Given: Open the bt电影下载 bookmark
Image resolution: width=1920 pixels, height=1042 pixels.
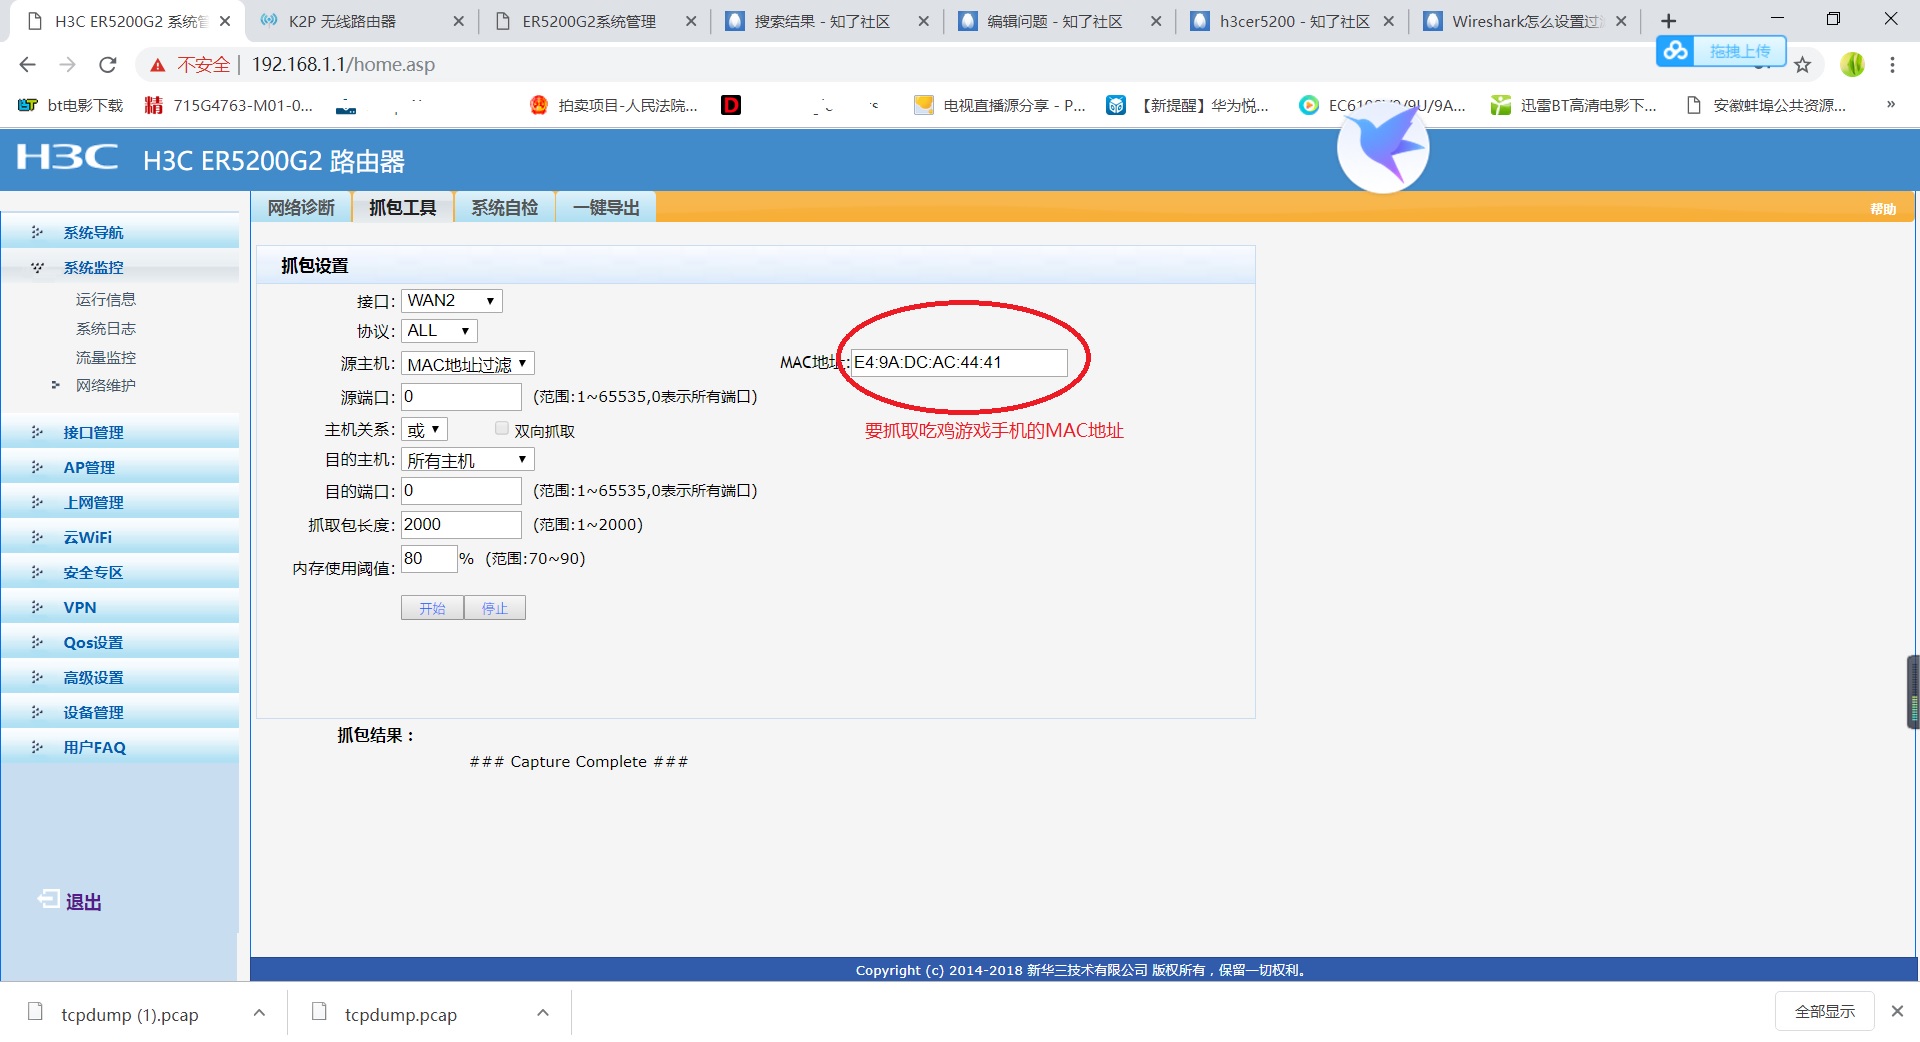Looking at the screenshot, I should [x=71, y=105].
